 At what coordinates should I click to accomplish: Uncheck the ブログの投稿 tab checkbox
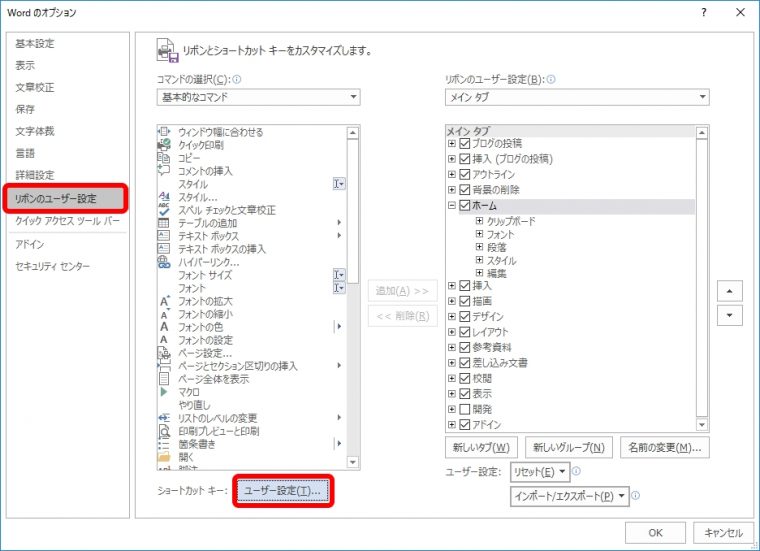point(464,143)
